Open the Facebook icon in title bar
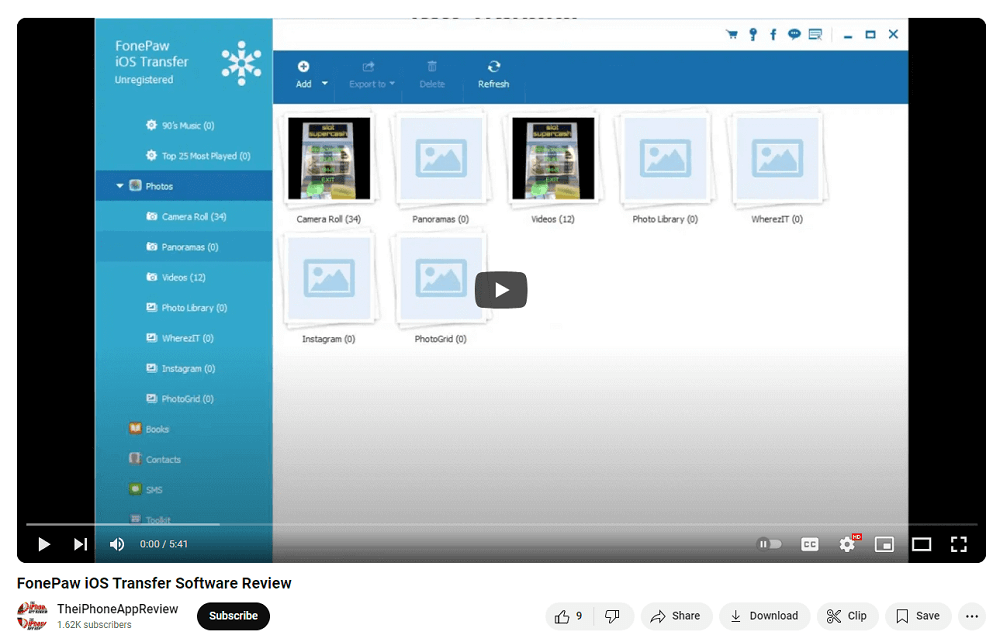This screenshot has width=1000, height=635. coord(773,34)
